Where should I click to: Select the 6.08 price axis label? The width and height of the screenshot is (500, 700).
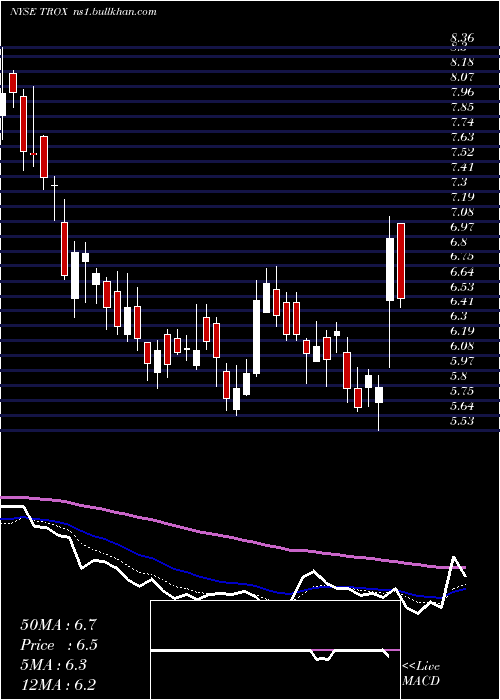462,346
